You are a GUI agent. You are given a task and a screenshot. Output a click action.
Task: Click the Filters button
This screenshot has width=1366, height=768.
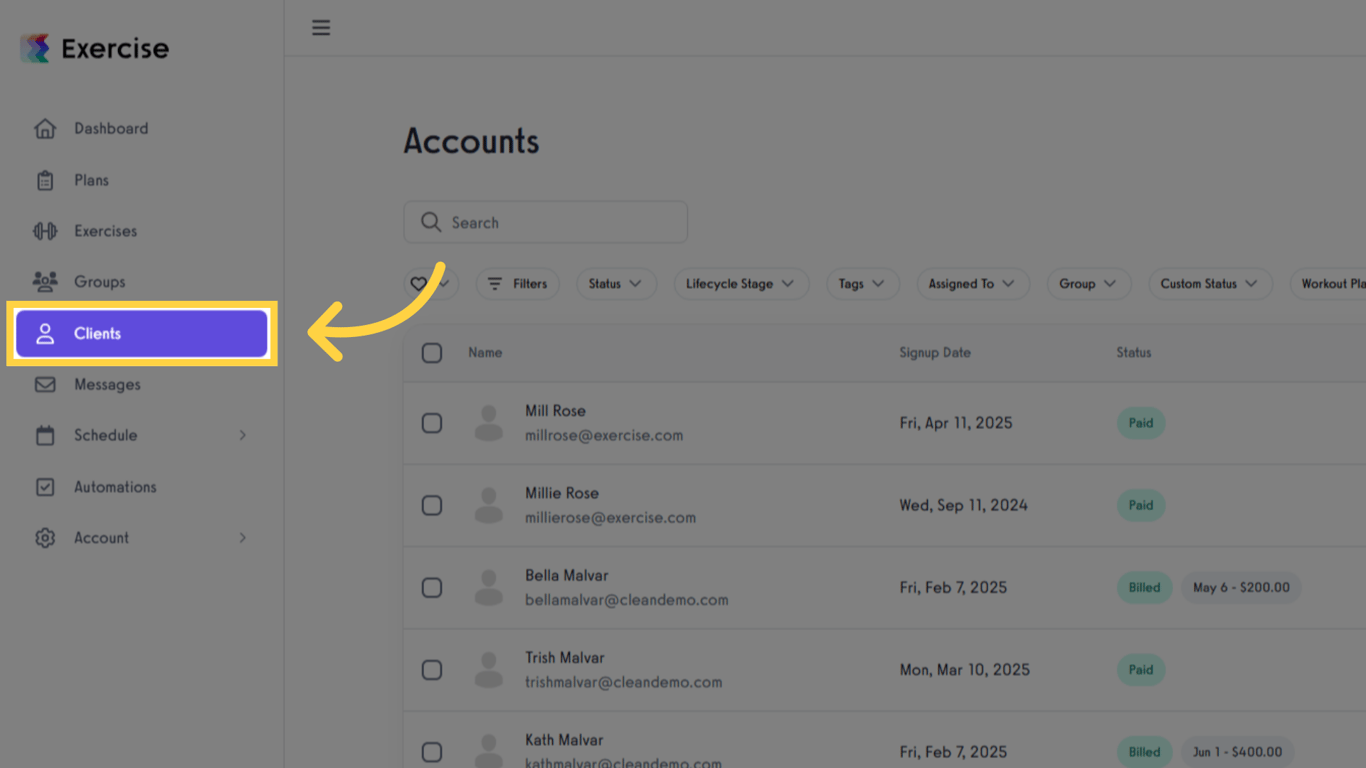pos(517,284)
